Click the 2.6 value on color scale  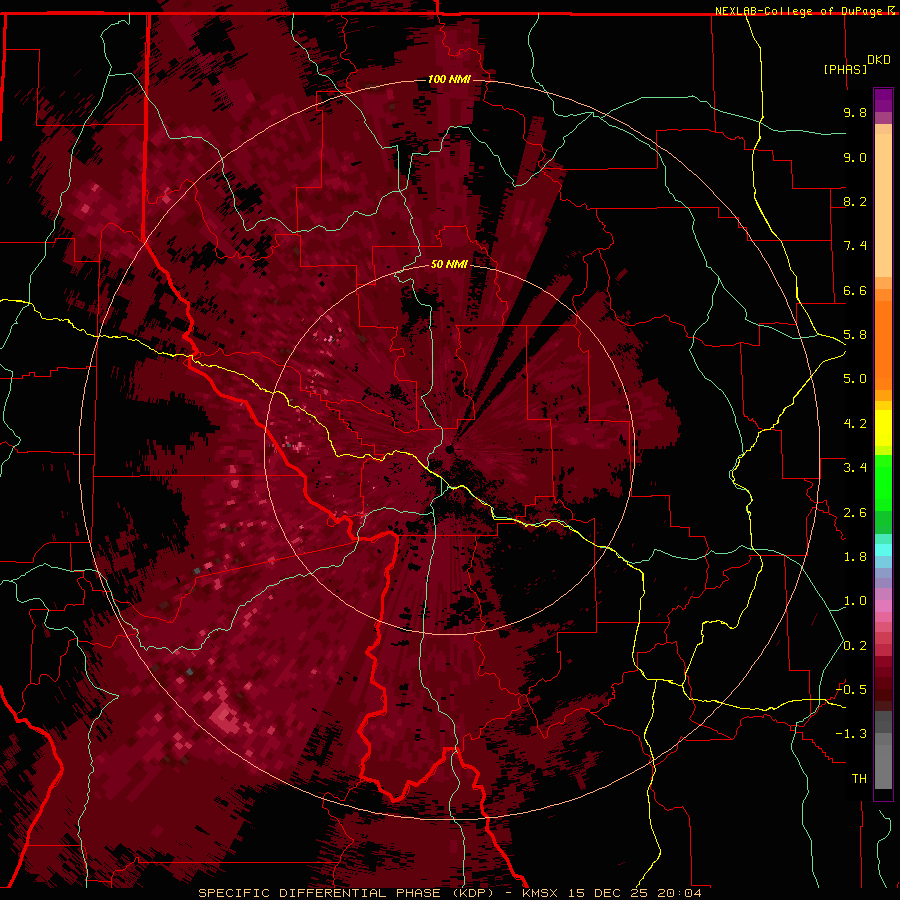(x=855, y=512)
